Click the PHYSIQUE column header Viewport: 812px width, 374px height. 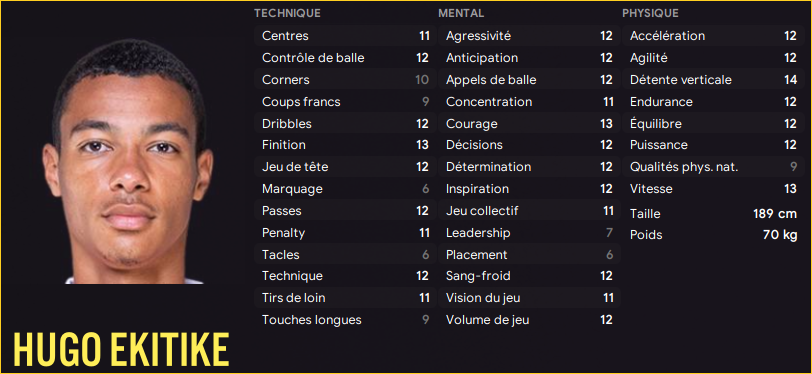click(650, 13)
